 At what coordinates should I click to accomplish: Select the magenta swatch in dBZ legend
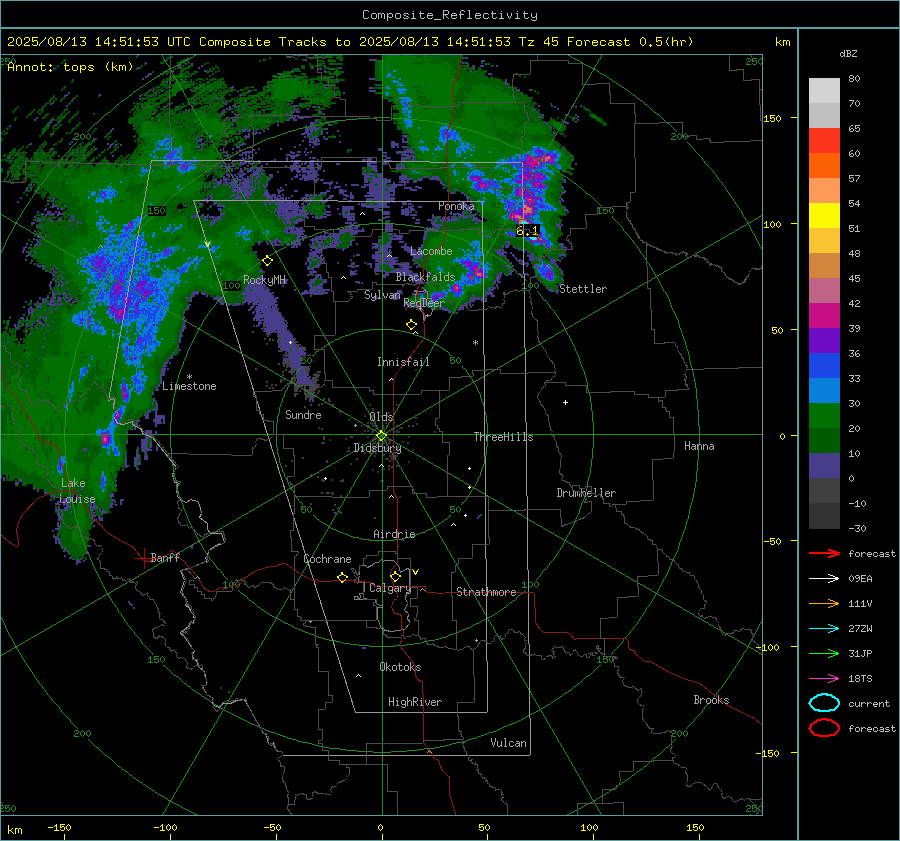[824, 316]
